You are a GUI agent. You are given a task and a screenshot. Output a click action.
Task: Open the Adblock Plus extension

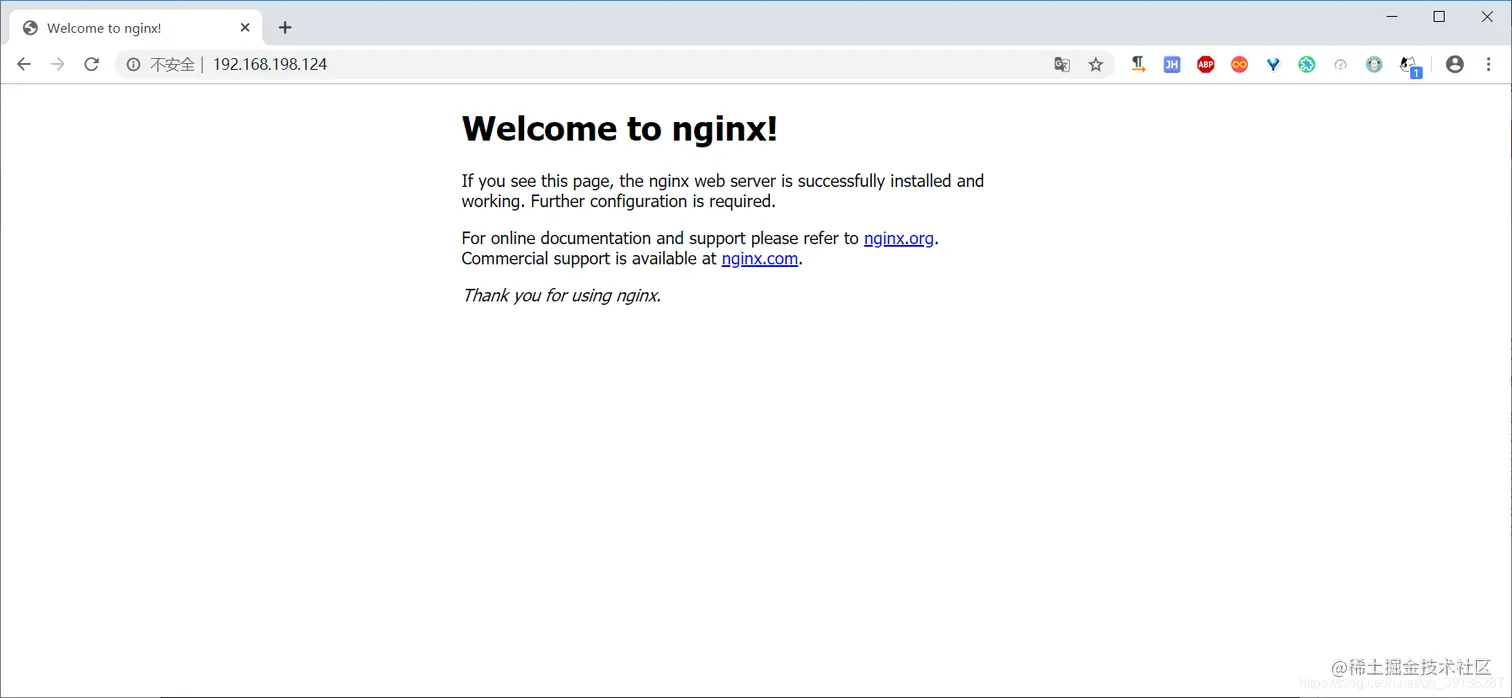[1206, 64]
